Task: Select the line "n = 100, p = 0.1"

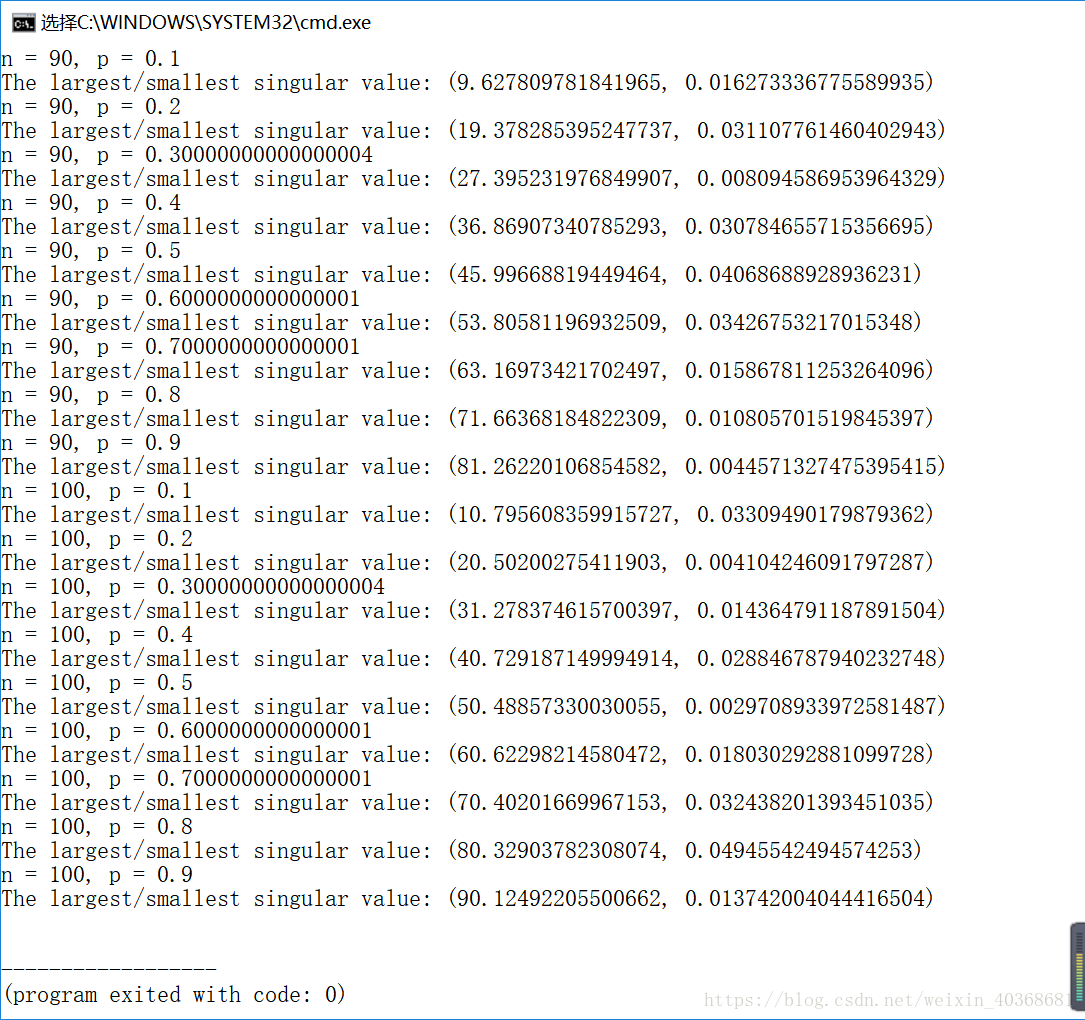Action: click(97, 491)
